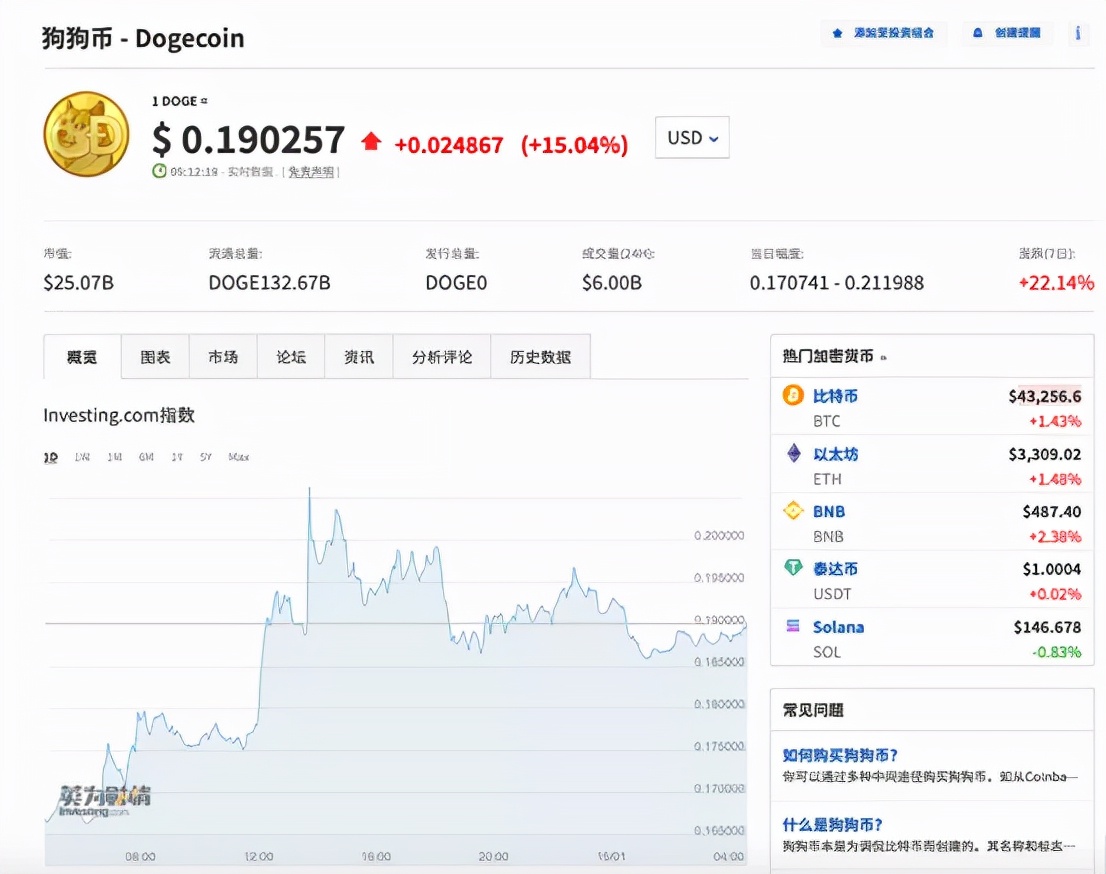This screenshot has width=1106, height=874.
Task: Select the 1M chart time range
Action: pyautogui.click(x=114, y=457)
